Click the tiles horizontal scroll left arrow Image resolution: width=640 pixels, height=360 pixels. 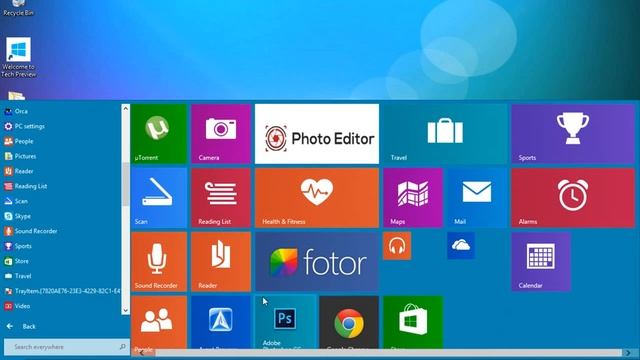click(142, 353)
